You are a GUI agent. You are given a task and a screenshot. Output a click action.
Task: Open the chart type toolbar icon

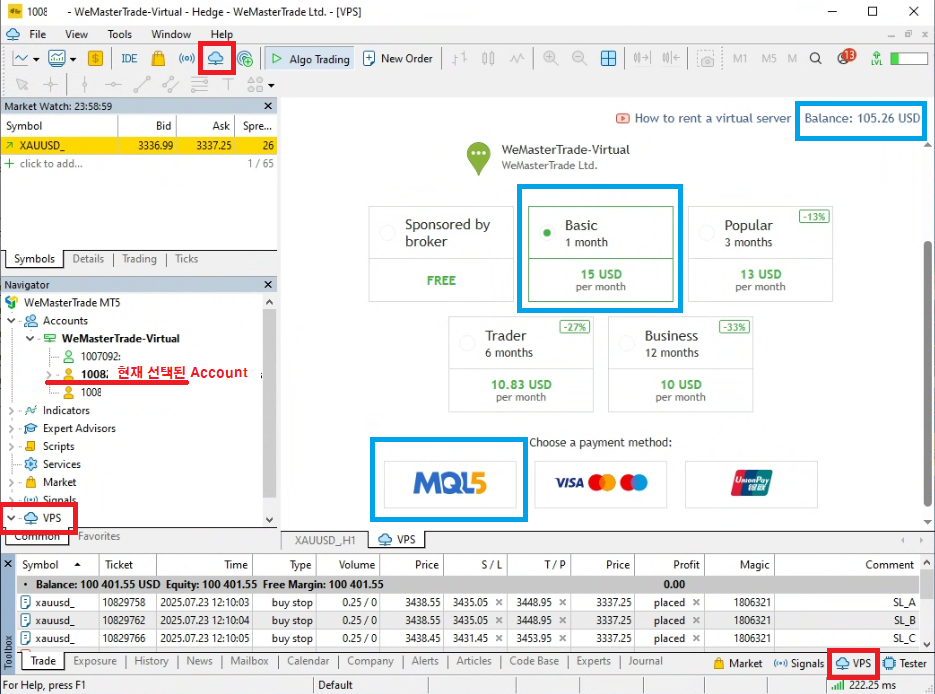21,58
